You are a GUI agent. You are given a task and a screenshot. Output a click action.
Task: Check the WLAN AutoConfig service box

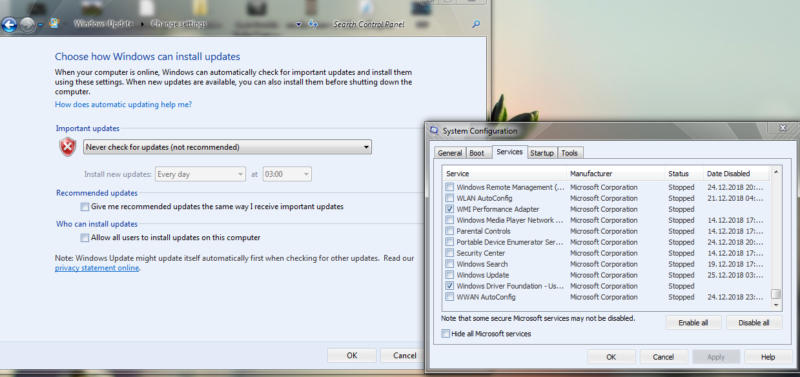449,198
